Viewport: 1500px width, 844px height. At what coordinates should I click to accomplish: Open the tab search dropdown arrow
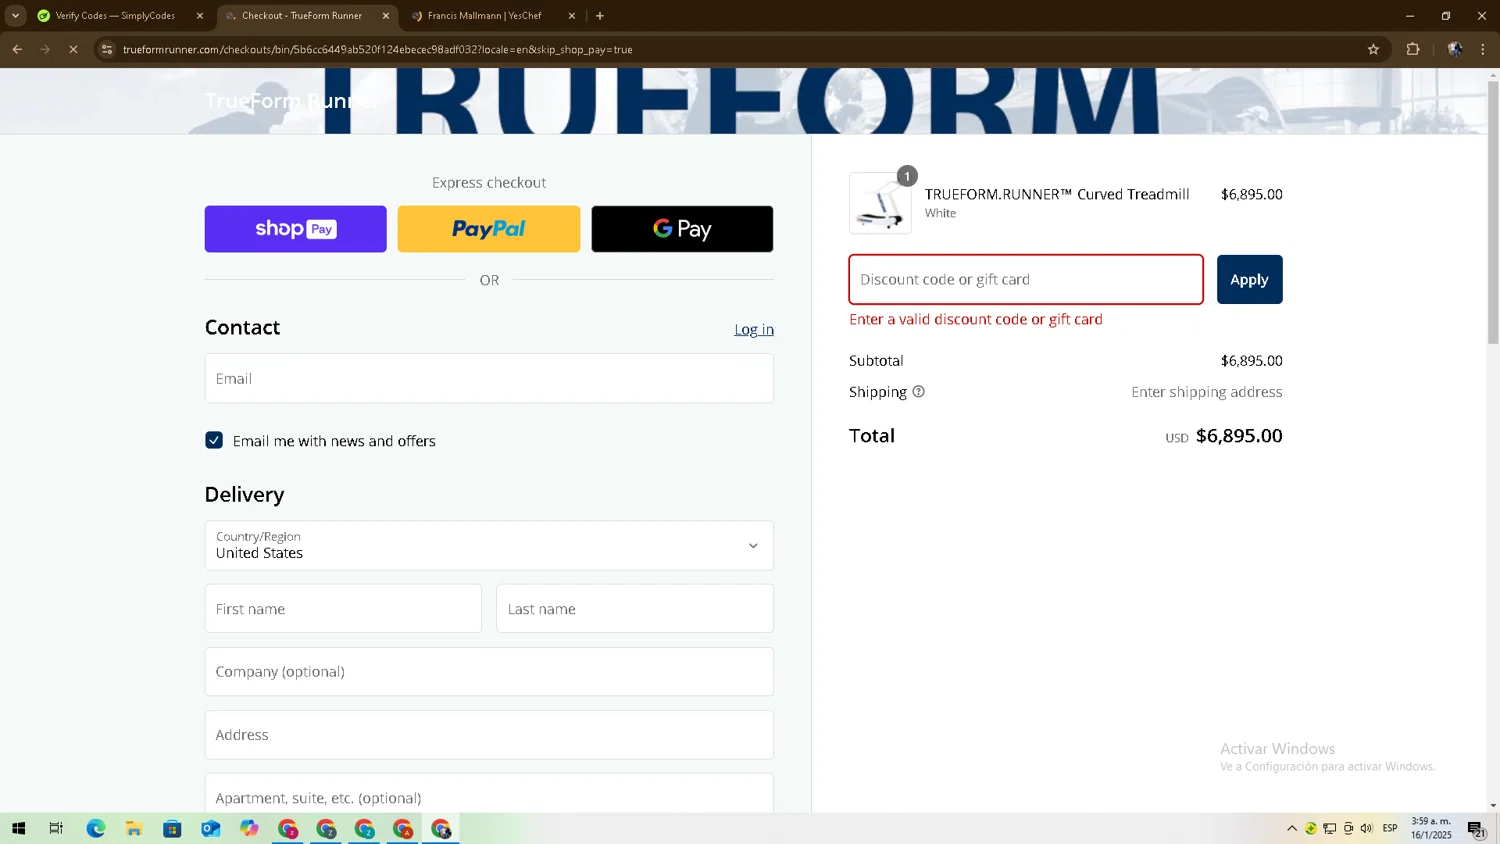click(15, 16)
